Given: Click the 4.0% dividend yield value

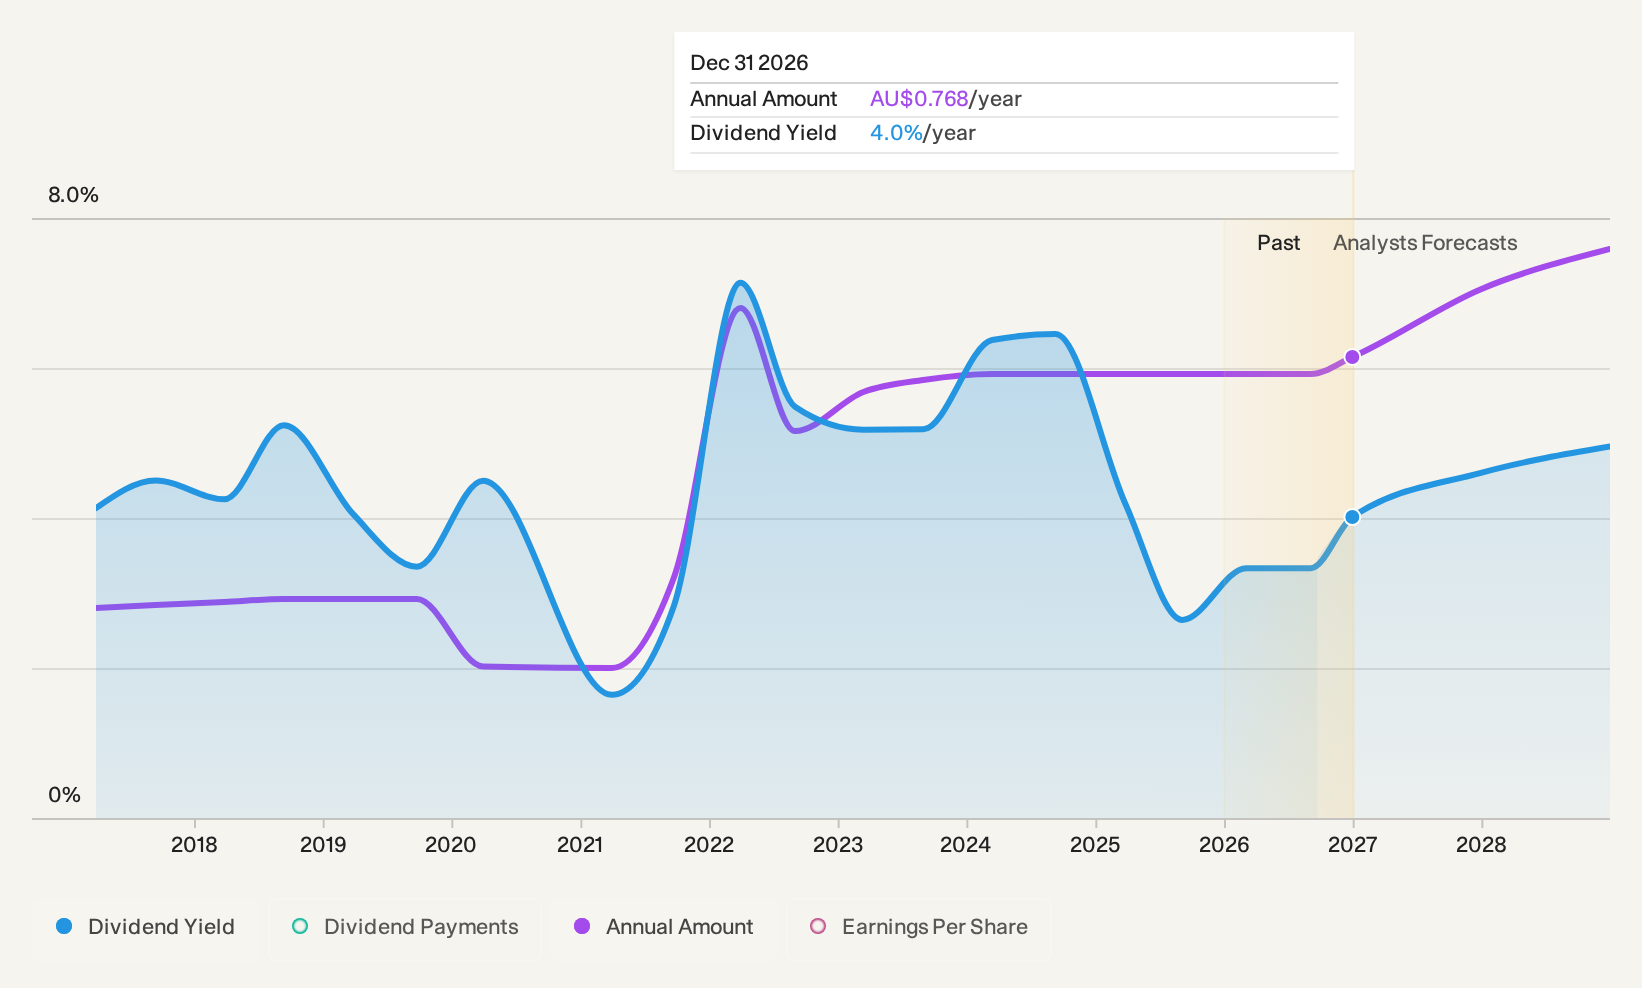Looking at the screenshot, I should click(896, 133).
